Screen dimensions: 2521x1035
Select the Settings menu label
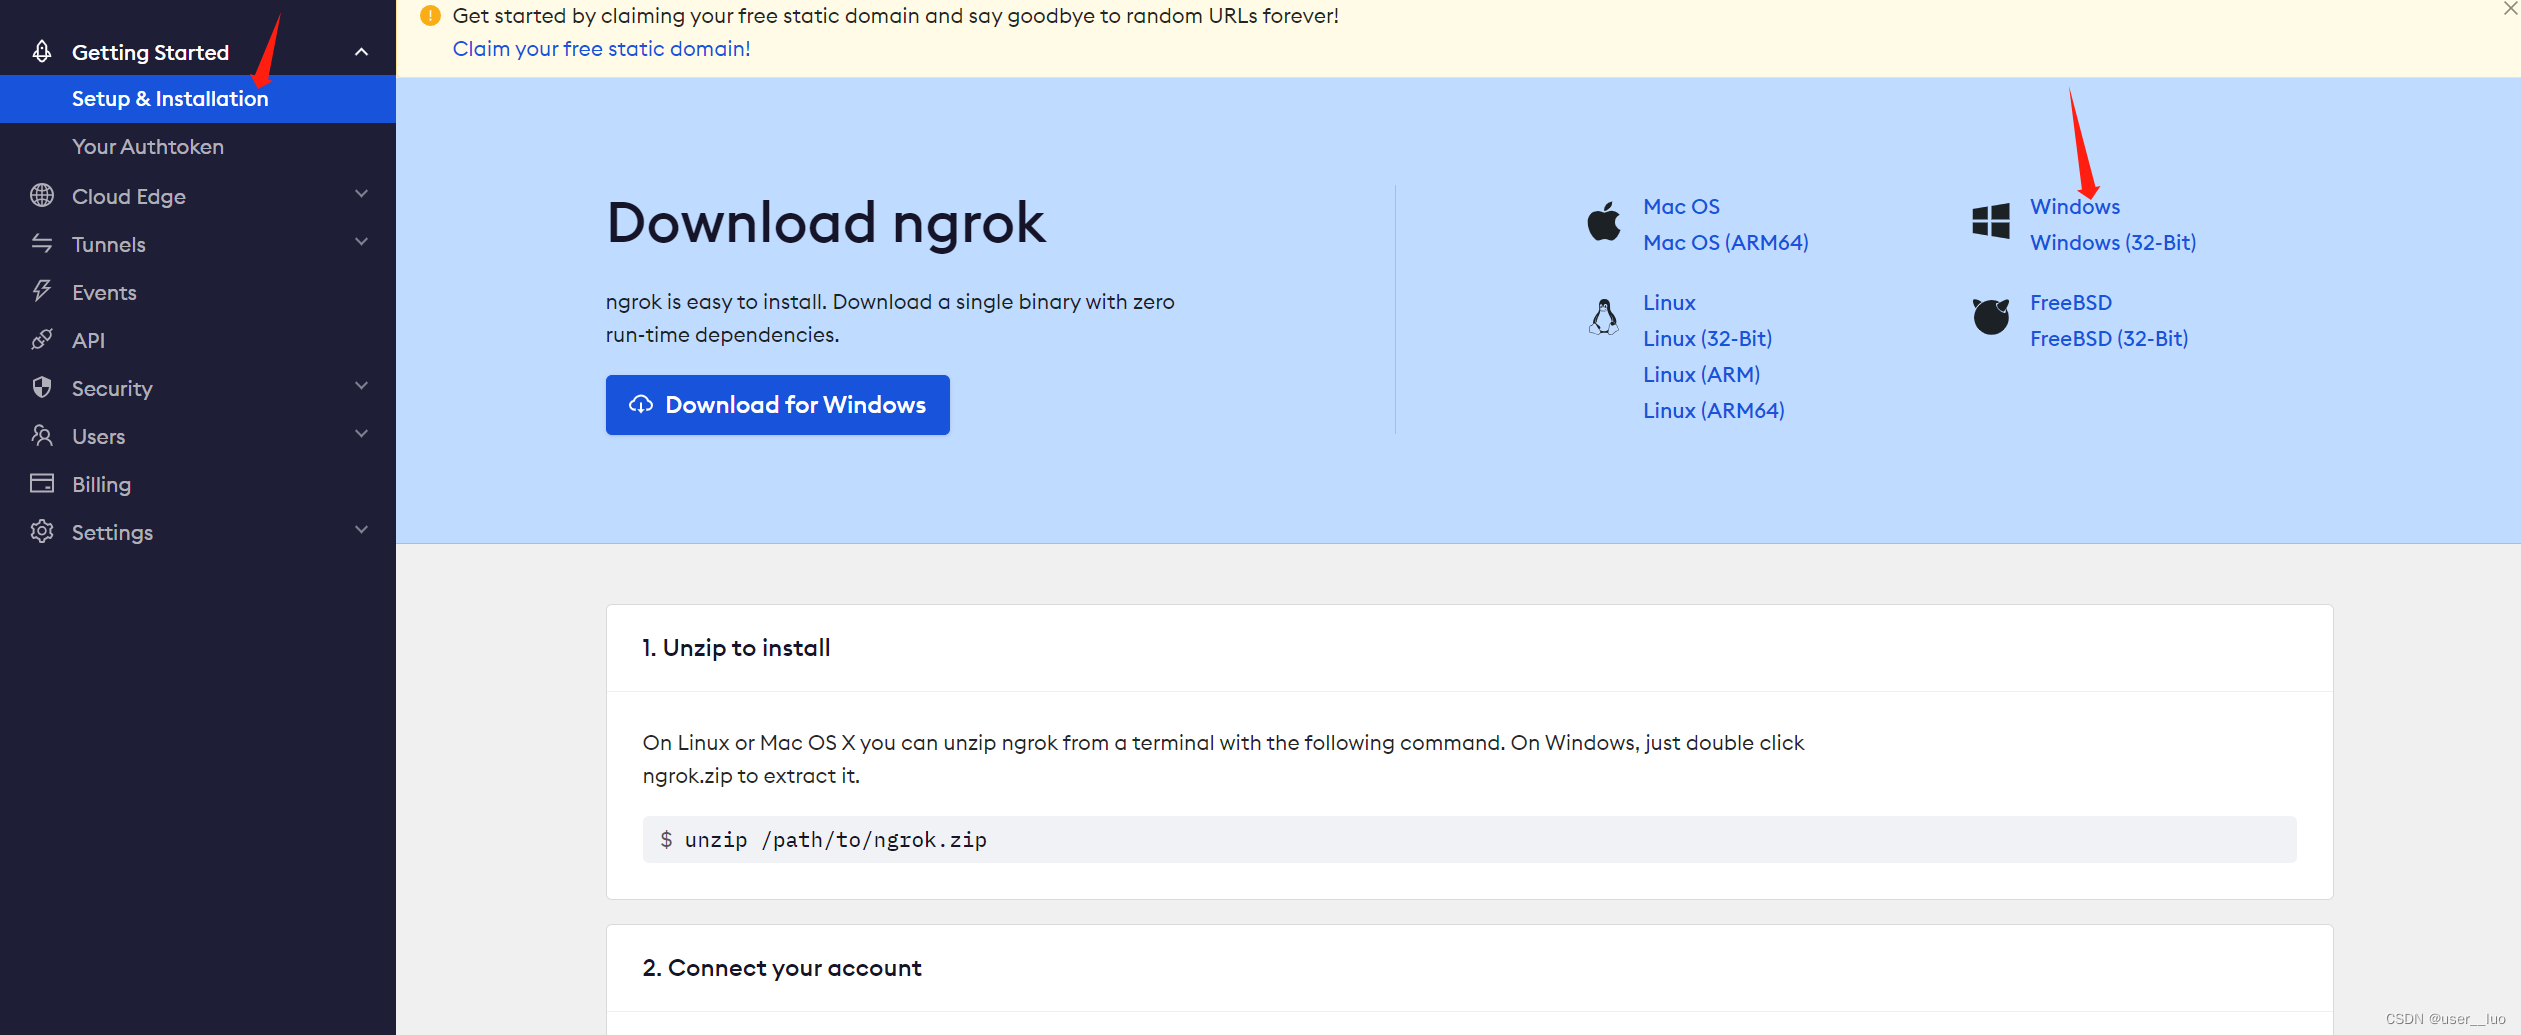point(112,532)
